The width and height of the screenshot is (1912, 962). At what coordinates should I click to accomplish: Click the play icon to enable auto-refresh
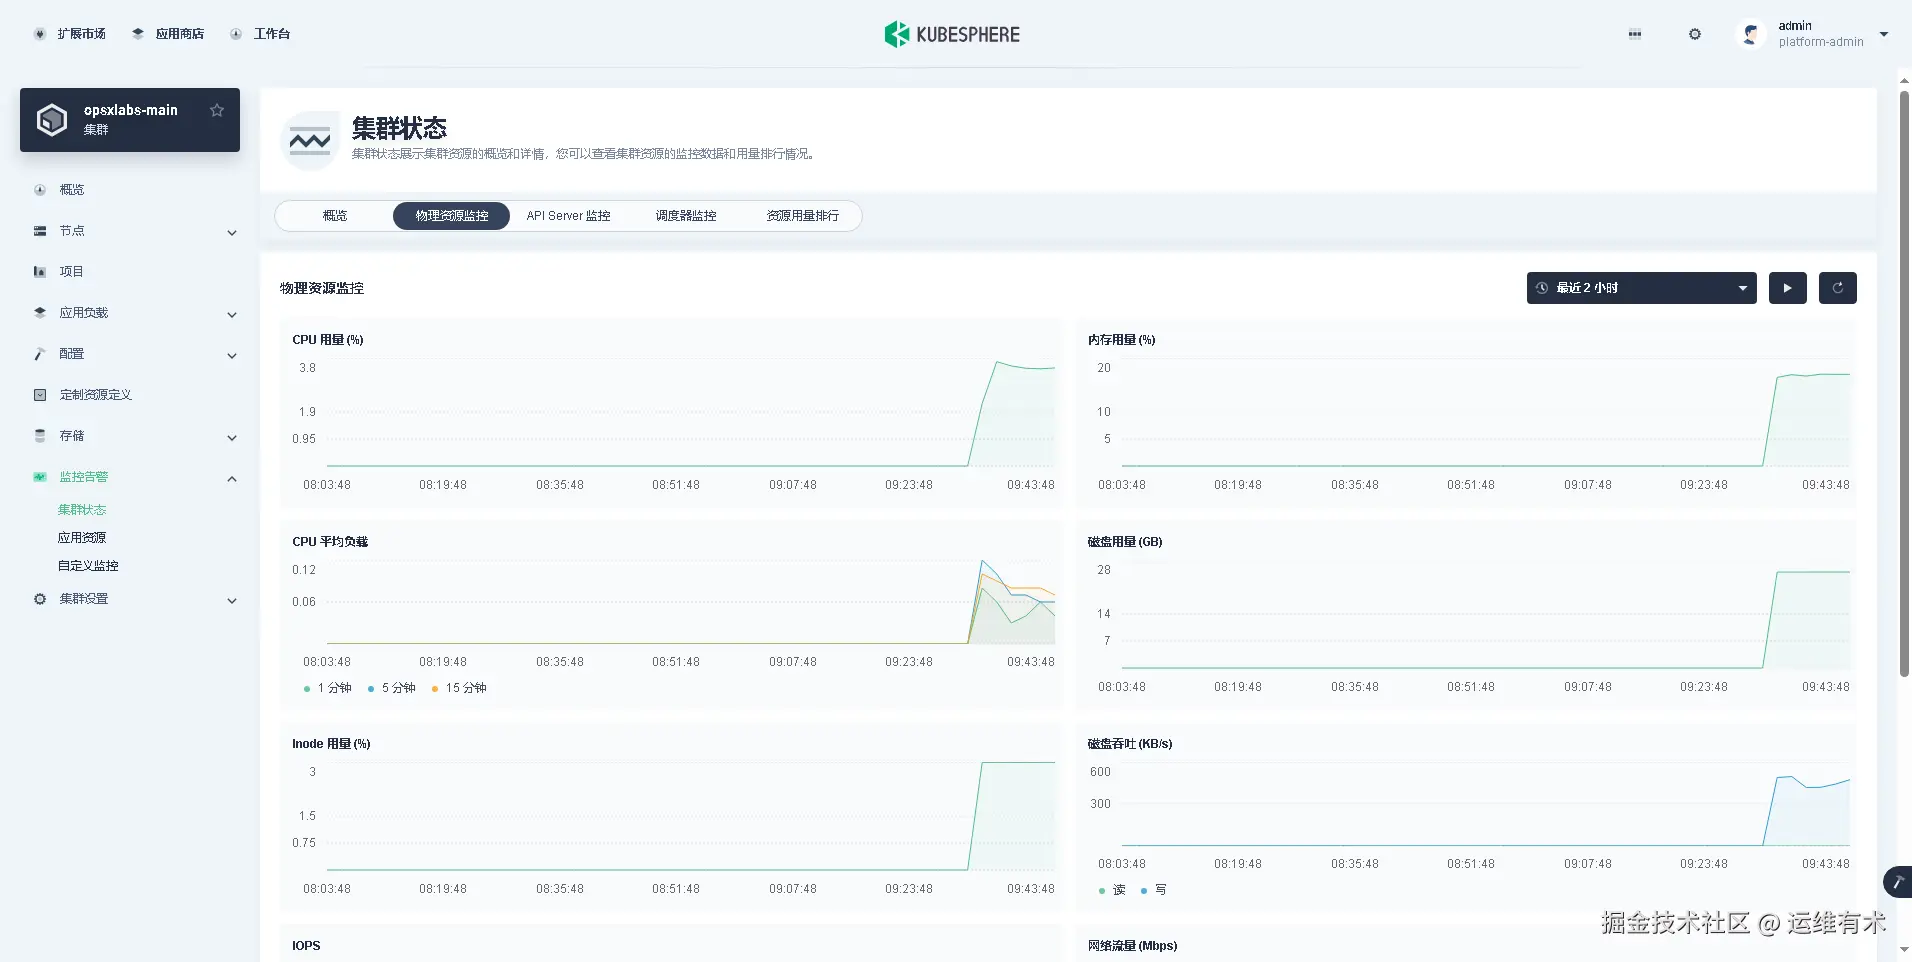(1787, 288)
